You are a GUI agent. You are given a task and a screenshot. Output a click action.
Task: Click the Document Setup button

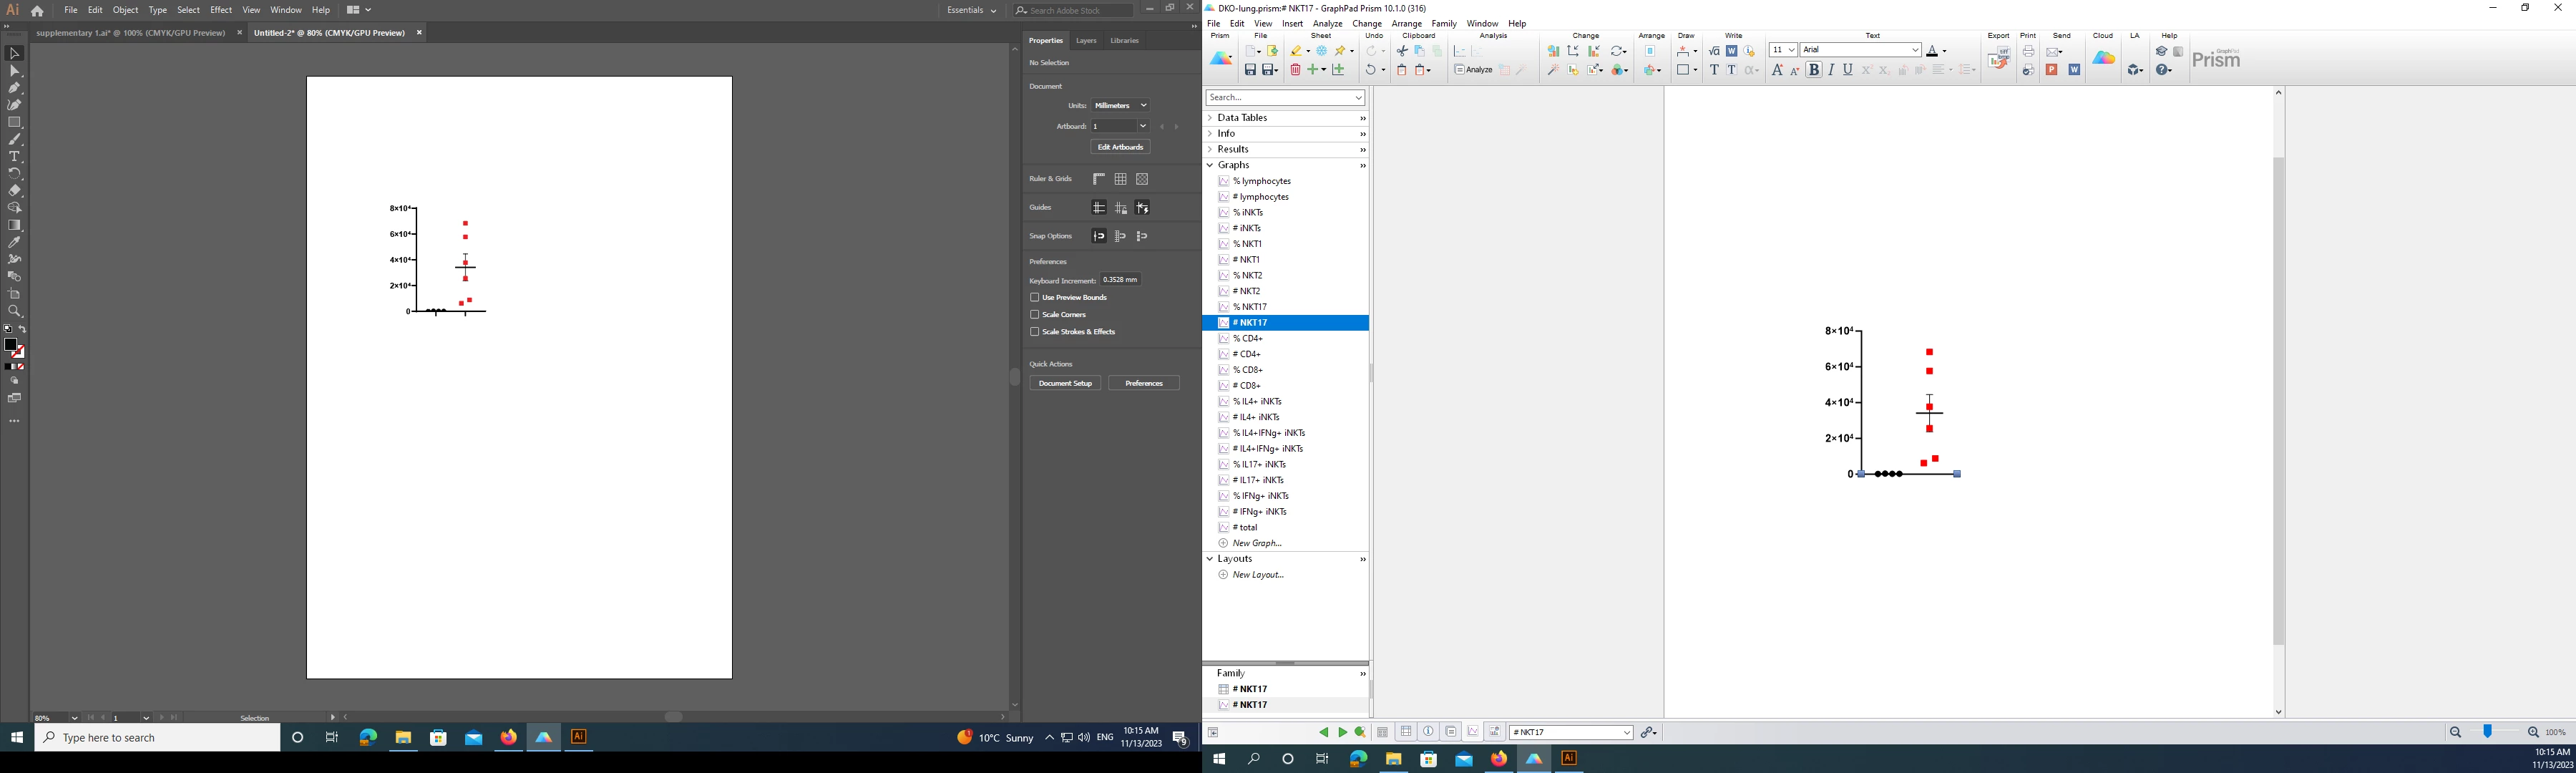(1065, 384)
